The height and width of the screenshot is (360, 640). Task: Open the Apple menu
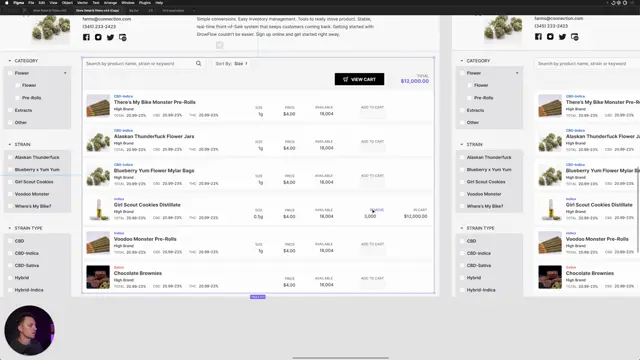(7, 3)
